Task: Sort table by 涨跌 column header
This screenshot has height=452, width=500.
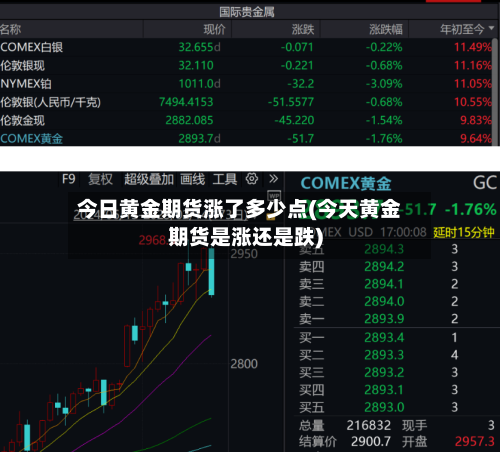Action: (303, 29)
